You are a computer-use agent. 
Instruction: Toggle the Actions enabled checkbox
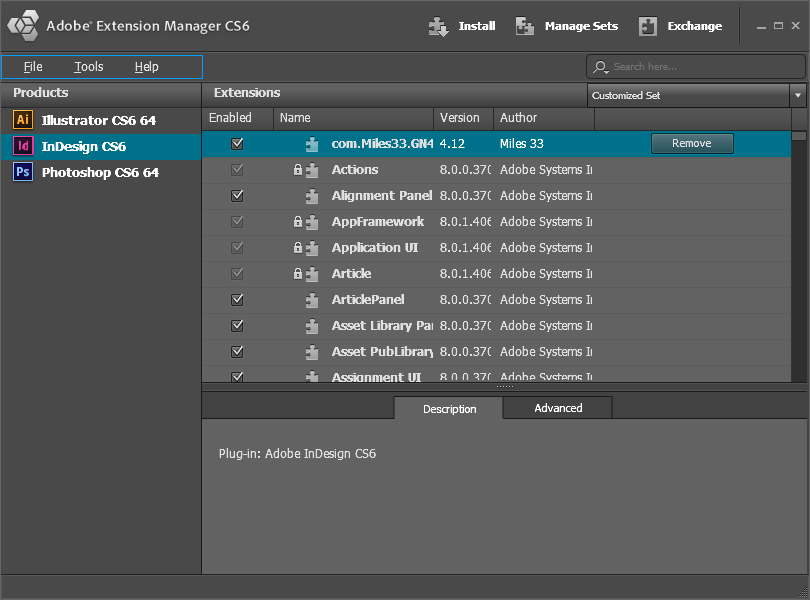click(x=237, y=170)
